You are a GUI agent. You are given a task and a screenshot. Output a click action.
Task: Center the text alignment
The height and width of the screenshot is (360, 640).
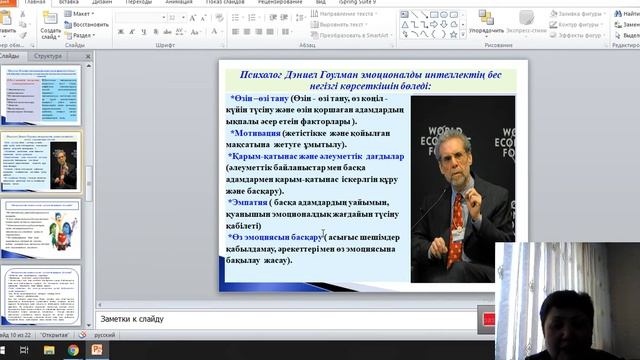[x=247, y=31]
